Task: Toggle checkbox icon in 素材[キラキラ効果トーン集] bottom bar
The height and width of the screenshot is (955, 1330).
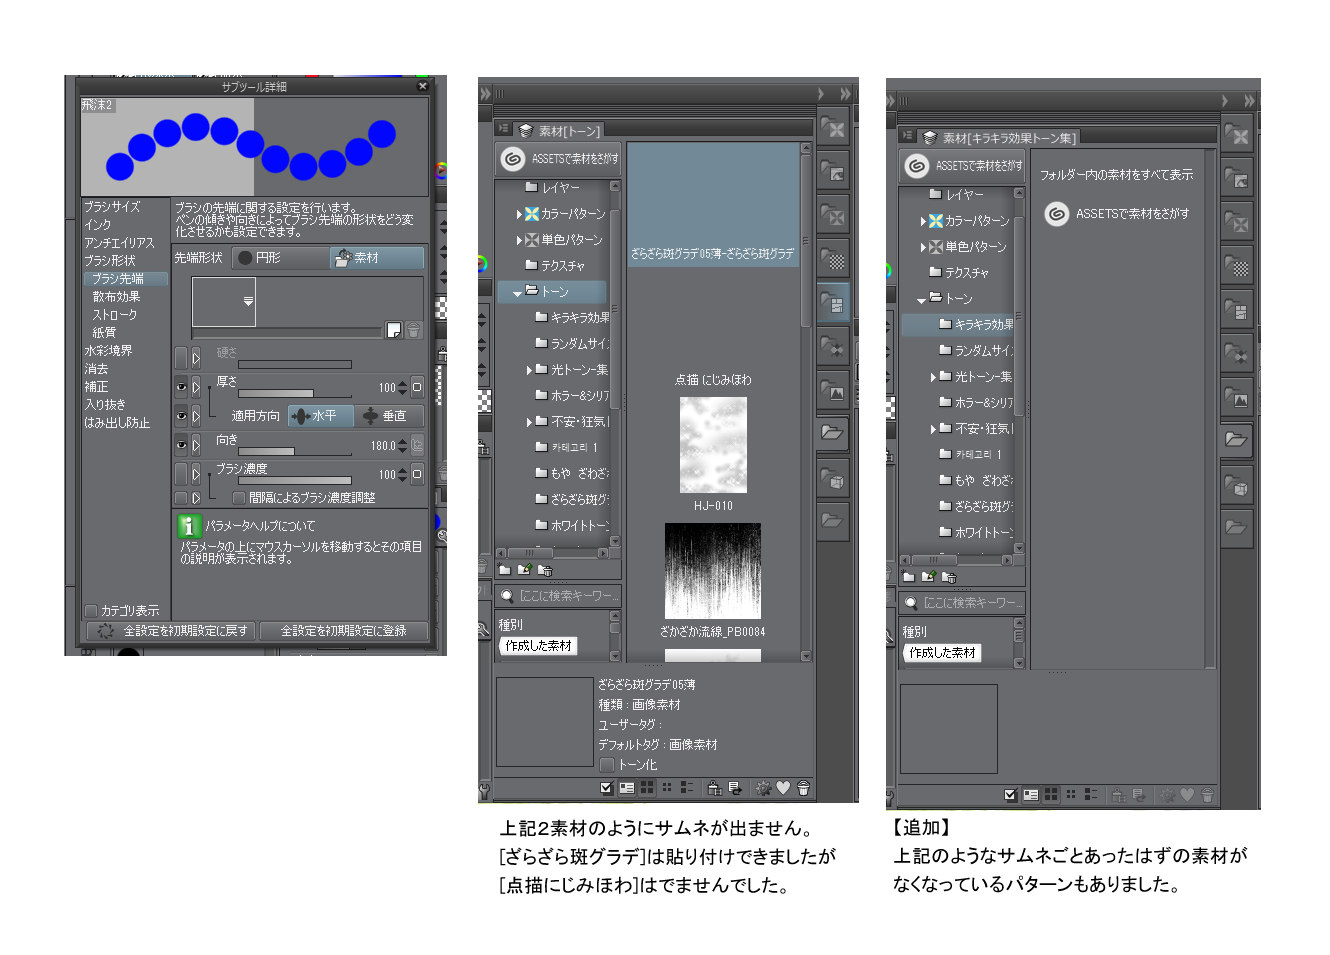Action: 1010,795
